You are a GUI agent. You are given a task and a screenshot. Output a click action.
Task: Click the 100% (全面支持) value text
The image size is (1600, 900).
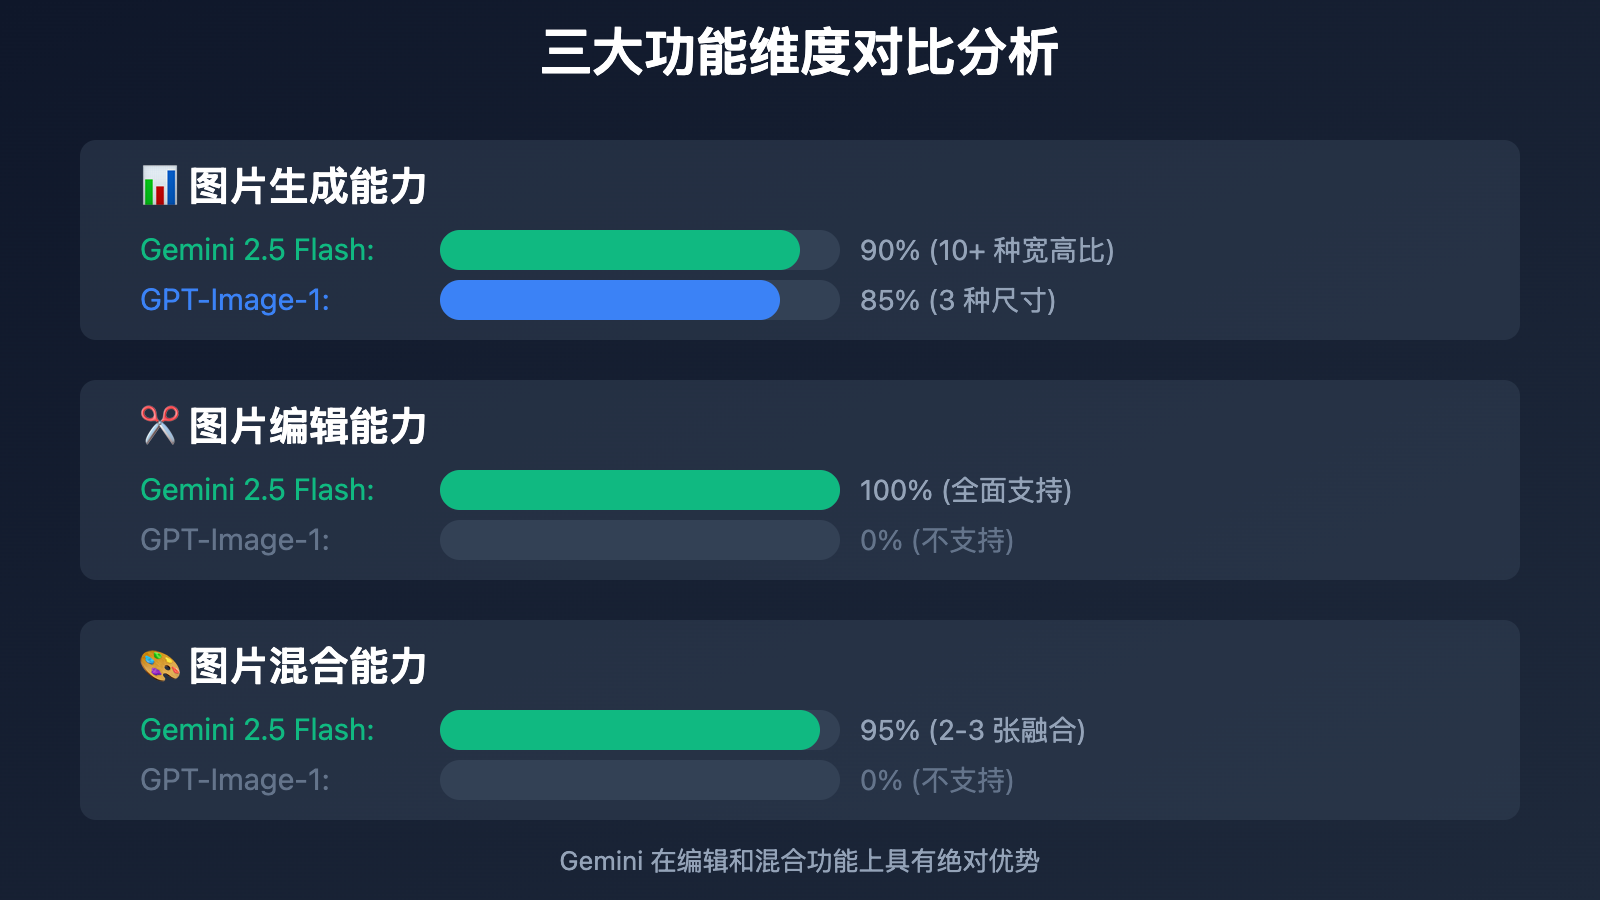click(x=966, y=490)
